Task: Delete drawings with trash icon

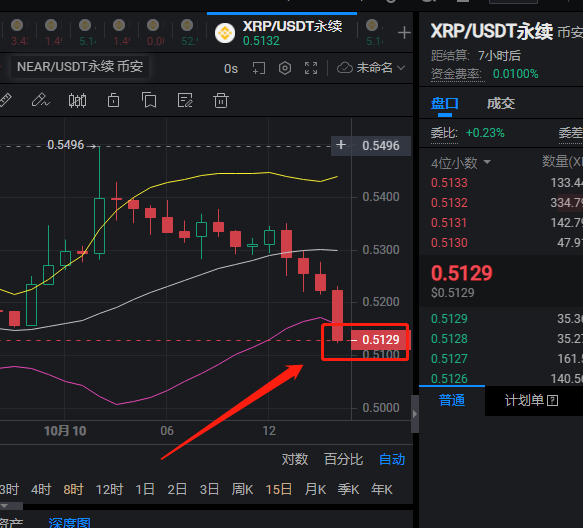Action: 221,100
